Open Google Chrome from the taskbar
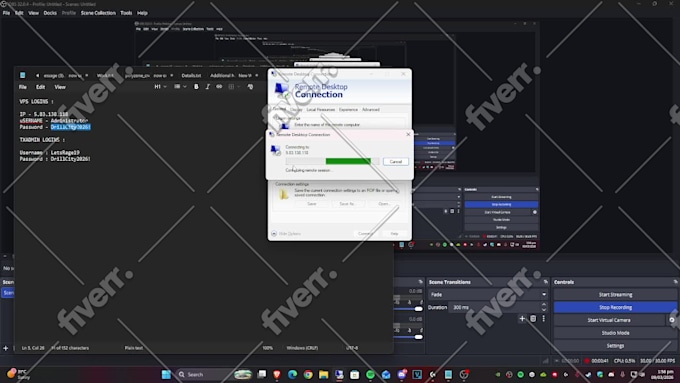Viewport: 680px width, 383px height. coord(308,374)
